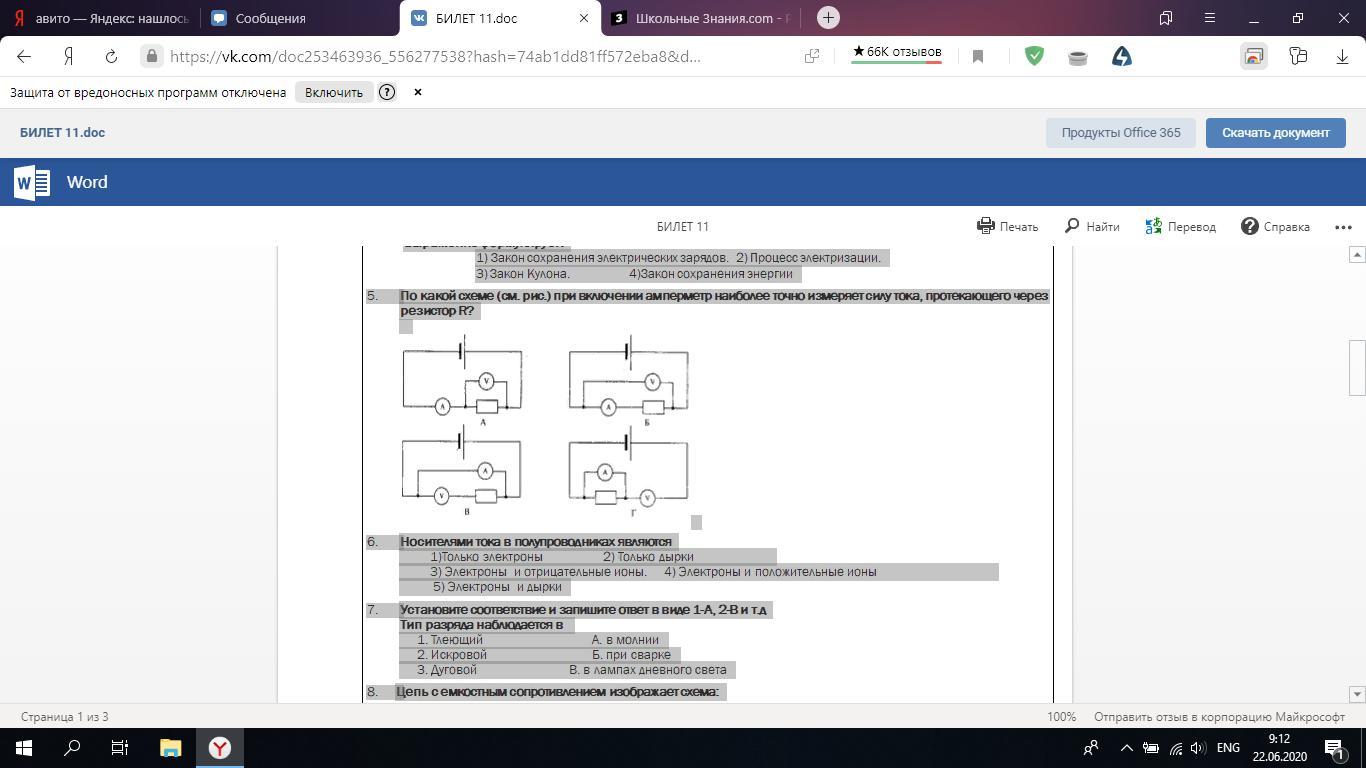
Task: Open the Windows Start menu
Action: (24, 747)
